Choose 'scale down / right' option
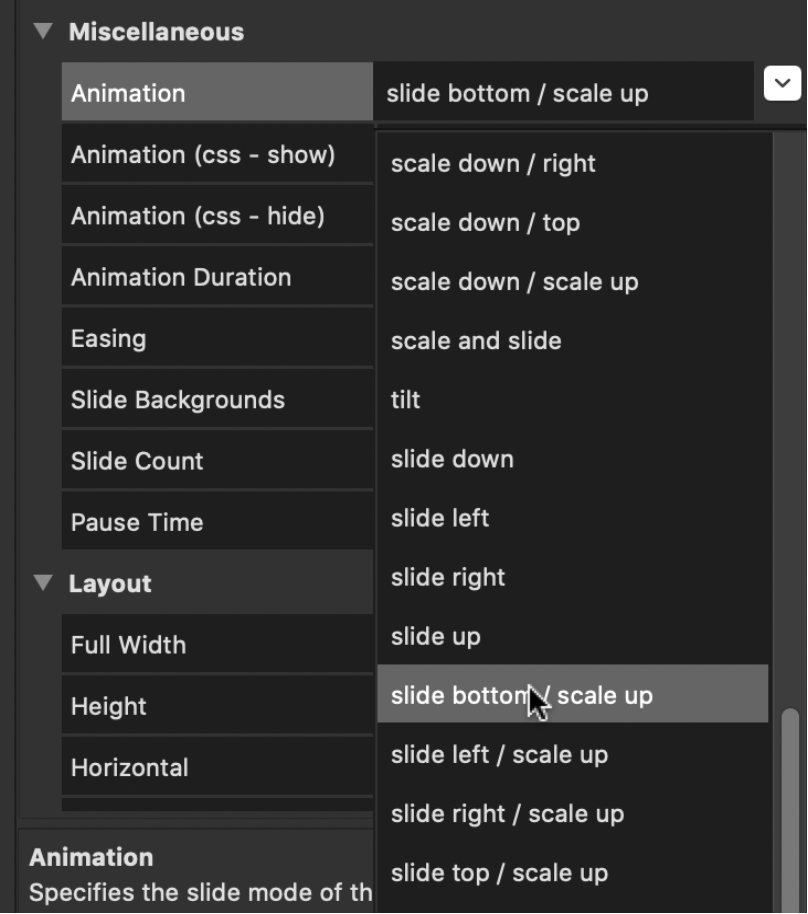The height and width of the screenshot is (914, 808). tap(572, 164)
